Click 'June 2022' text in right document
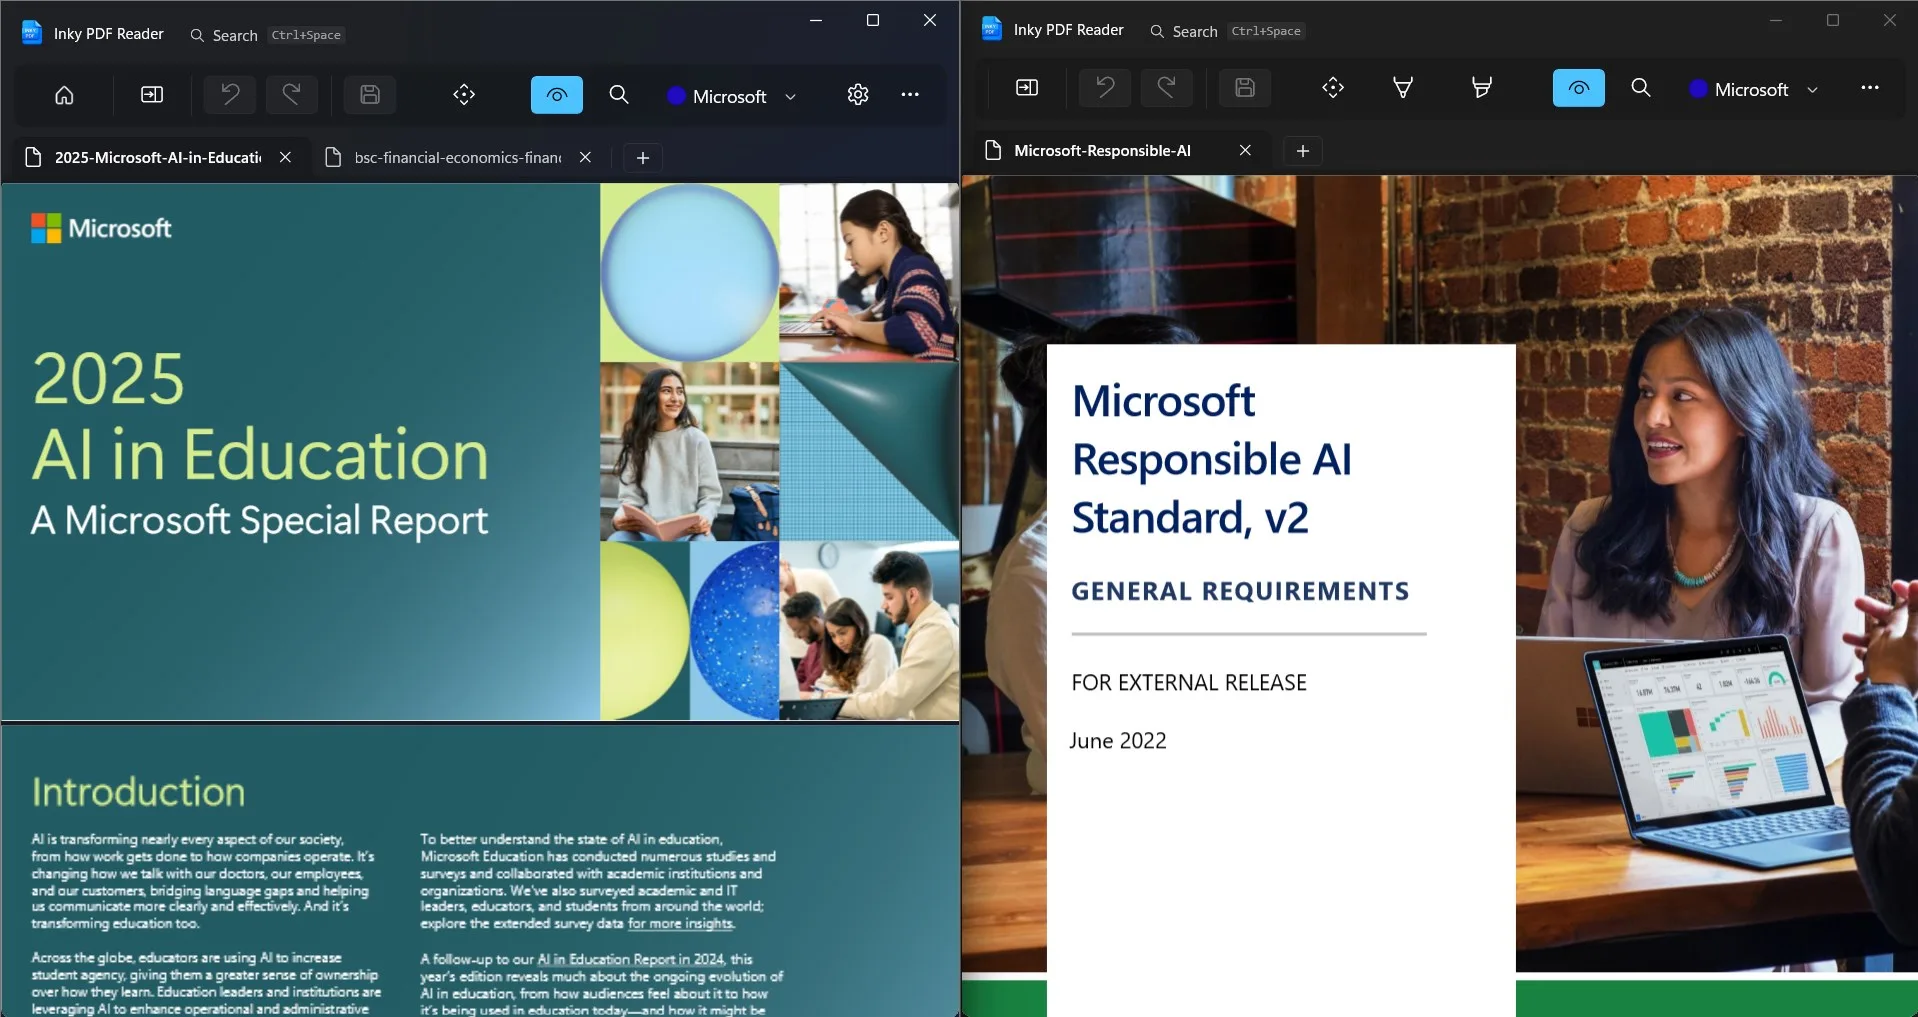 pyautogui.click(x=1118, y=741)
